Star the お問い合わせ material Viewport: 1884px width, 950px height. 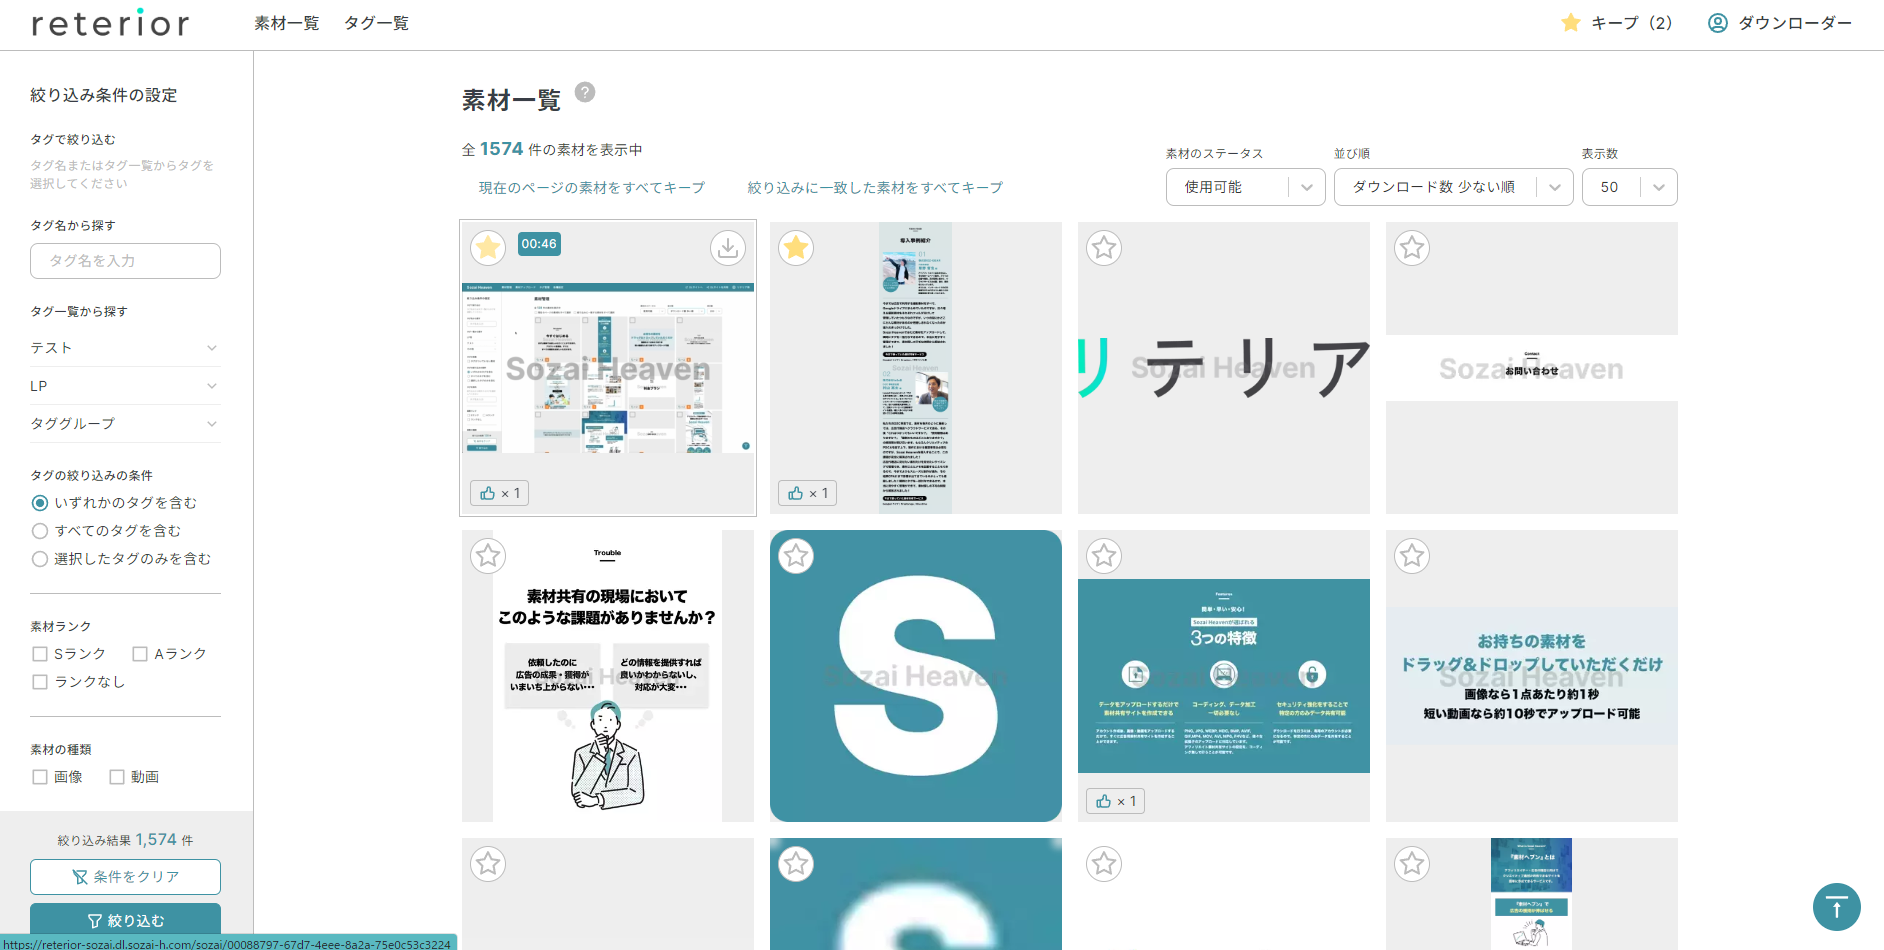pos(1412,247)
